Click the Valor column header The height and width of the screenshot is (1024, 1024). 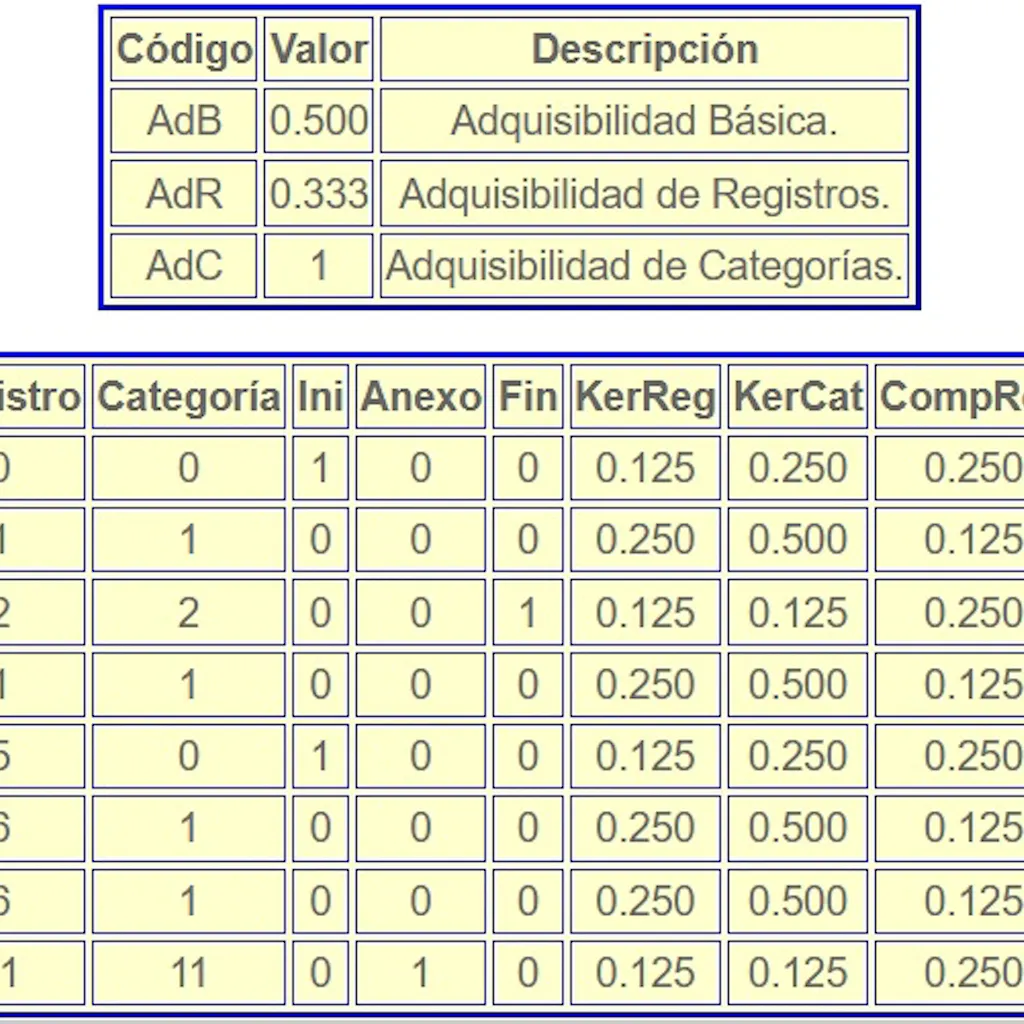(319, 49)
